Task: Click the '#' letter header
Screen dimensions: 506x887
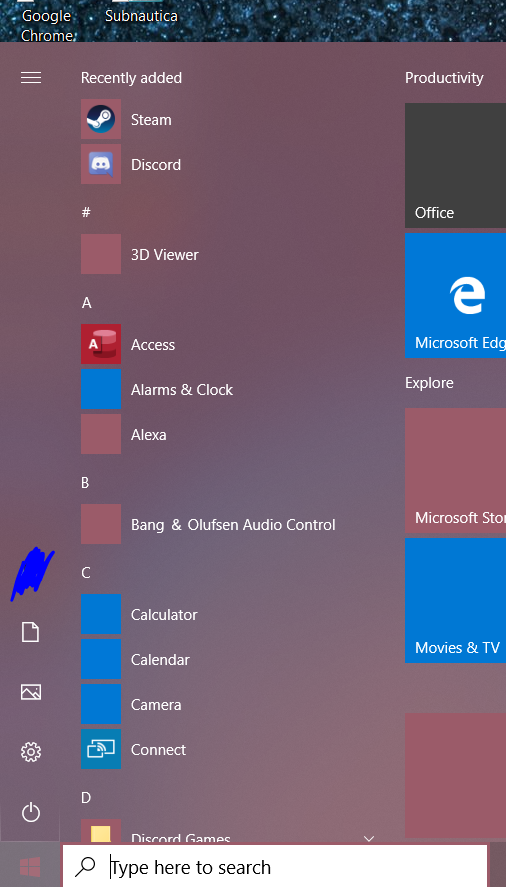Action: point(86,212)
